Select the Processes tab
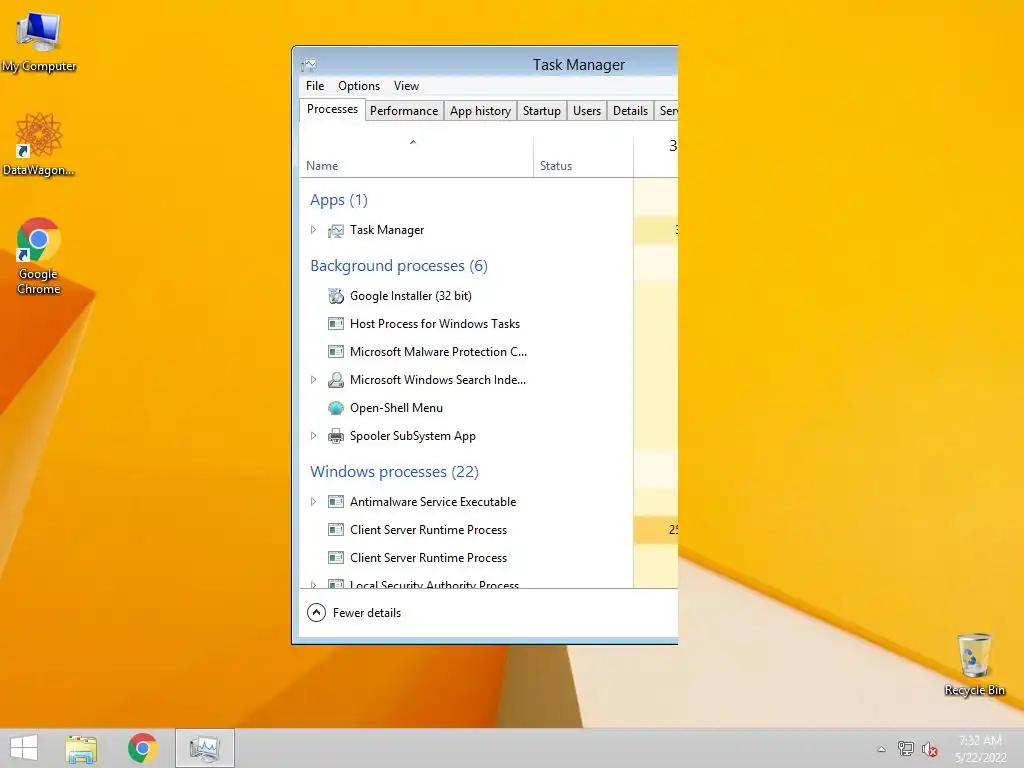Image resolution: width=1024 pixels, height=768 pixels. [332, 109]
